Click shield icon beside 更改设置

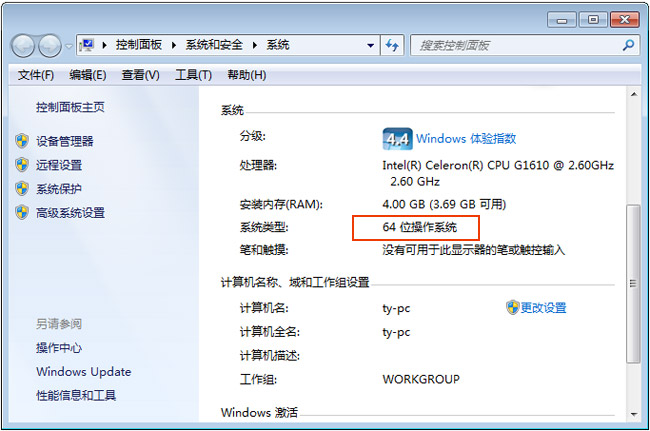(x=513, y=308)
